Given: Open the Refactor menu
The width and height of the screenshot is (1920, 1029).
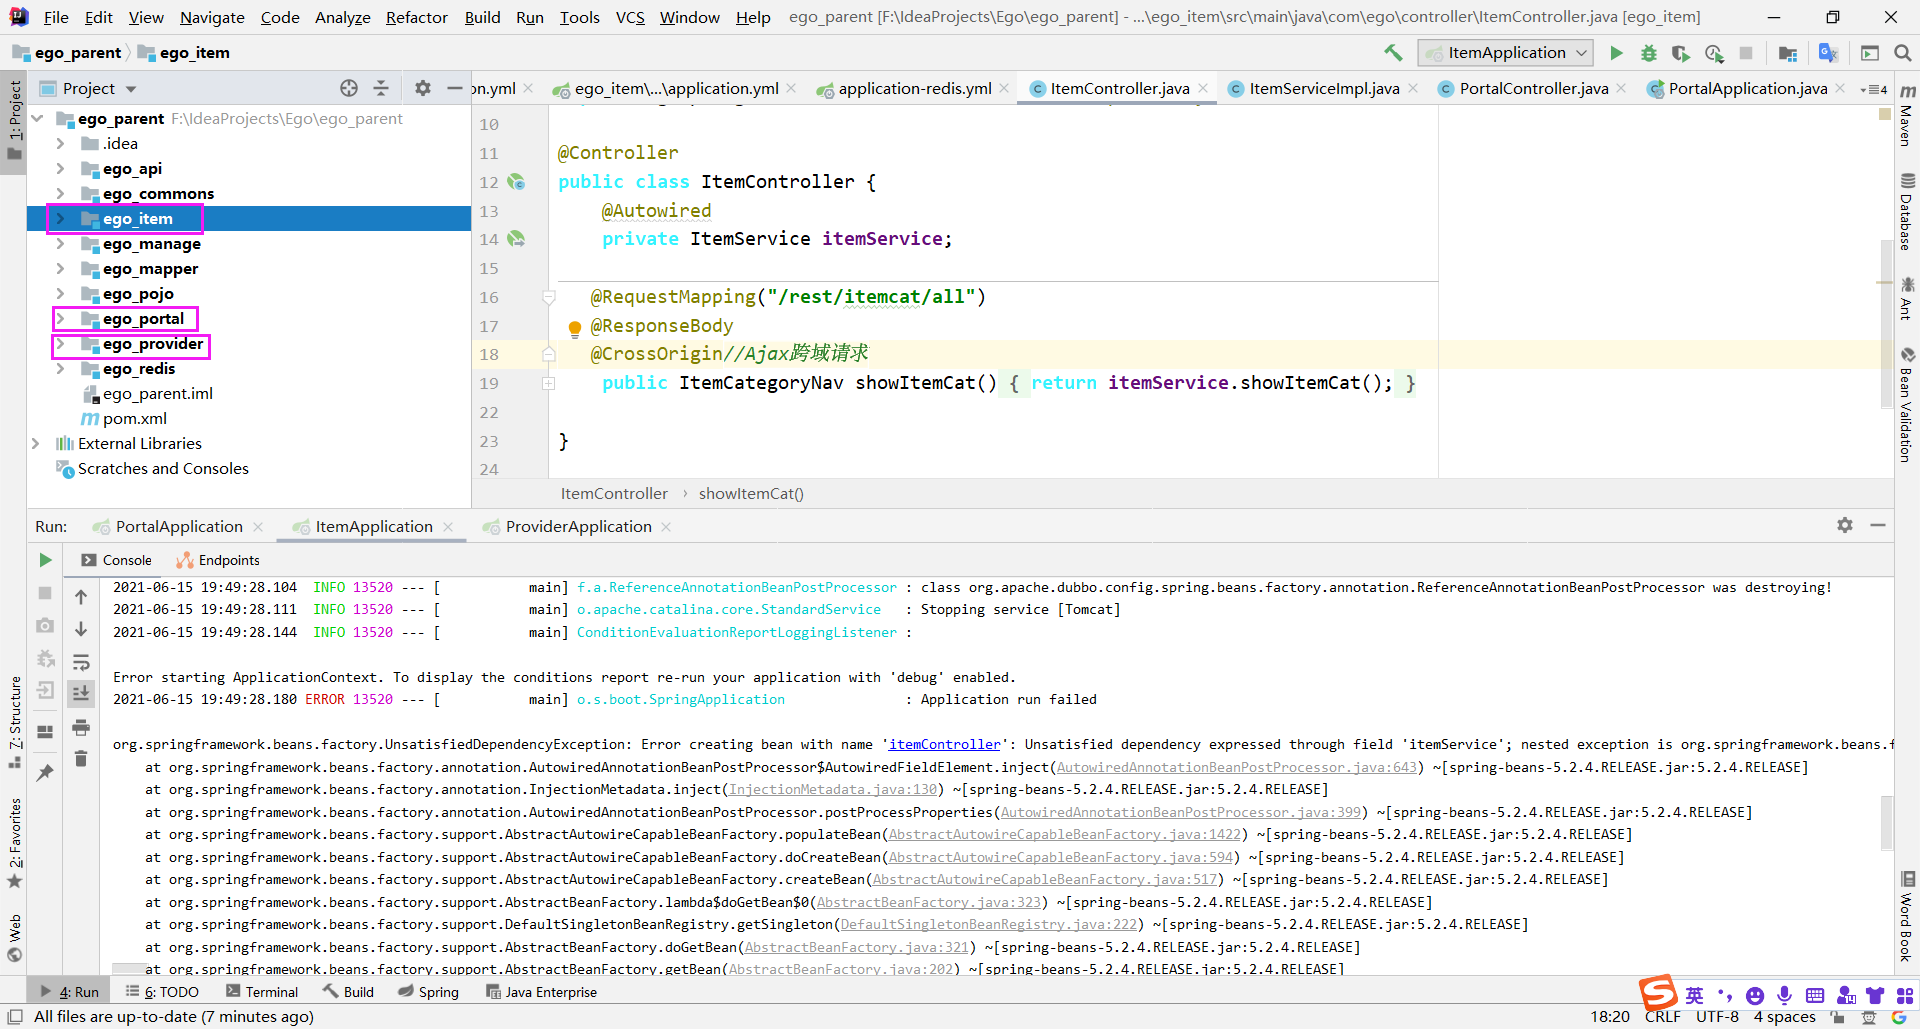Looking at the screenshot, I should 416,17.
